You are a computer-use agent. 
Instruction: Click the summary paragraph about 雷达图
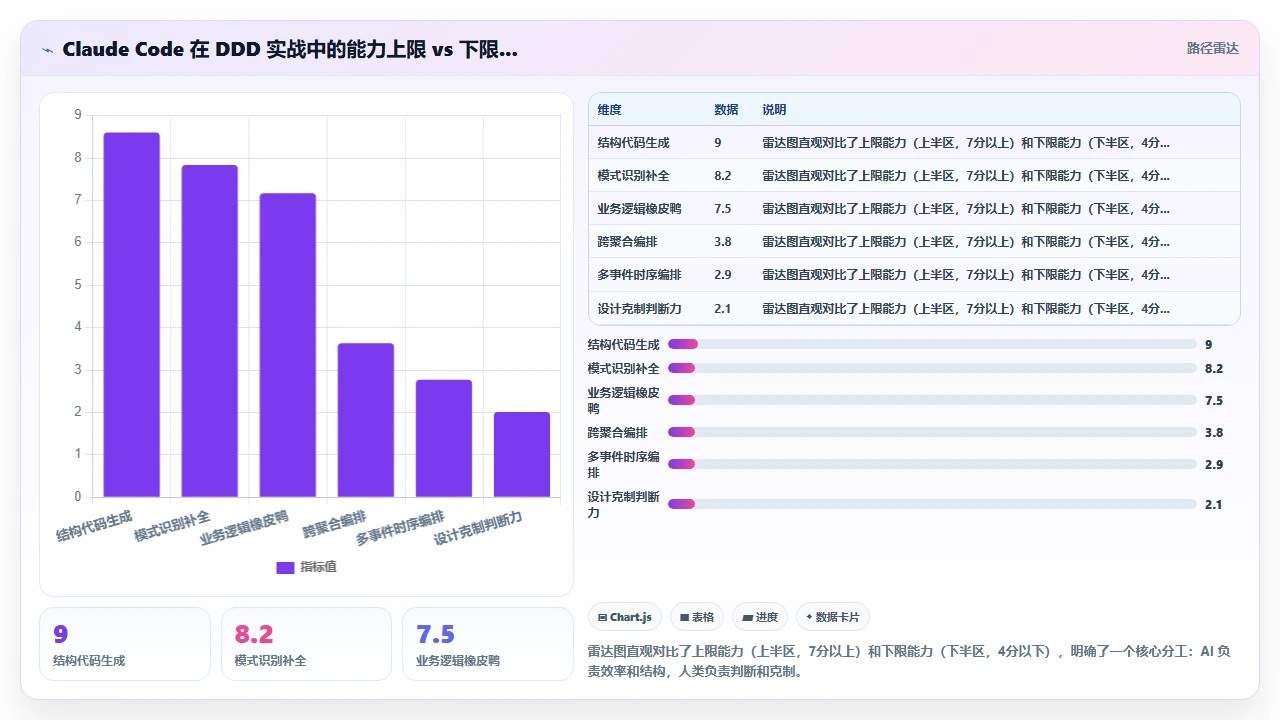coord(910,661)
